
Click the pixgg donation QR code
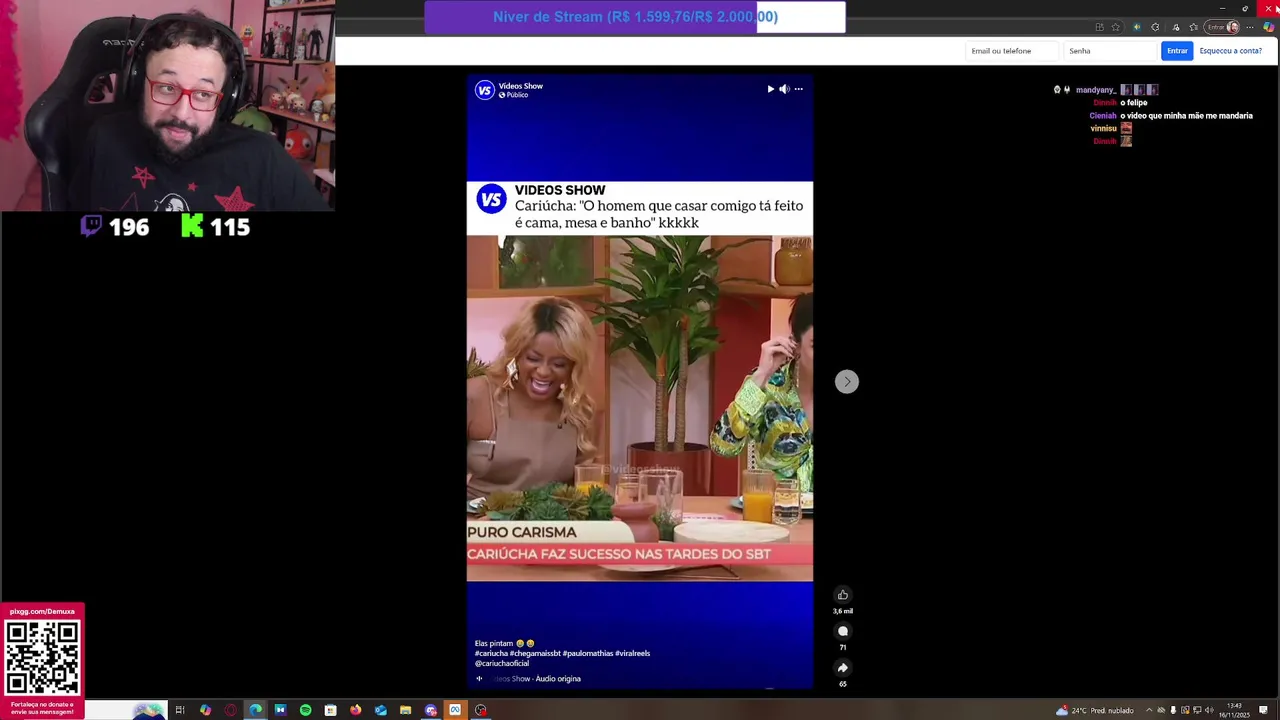[42, 656]
